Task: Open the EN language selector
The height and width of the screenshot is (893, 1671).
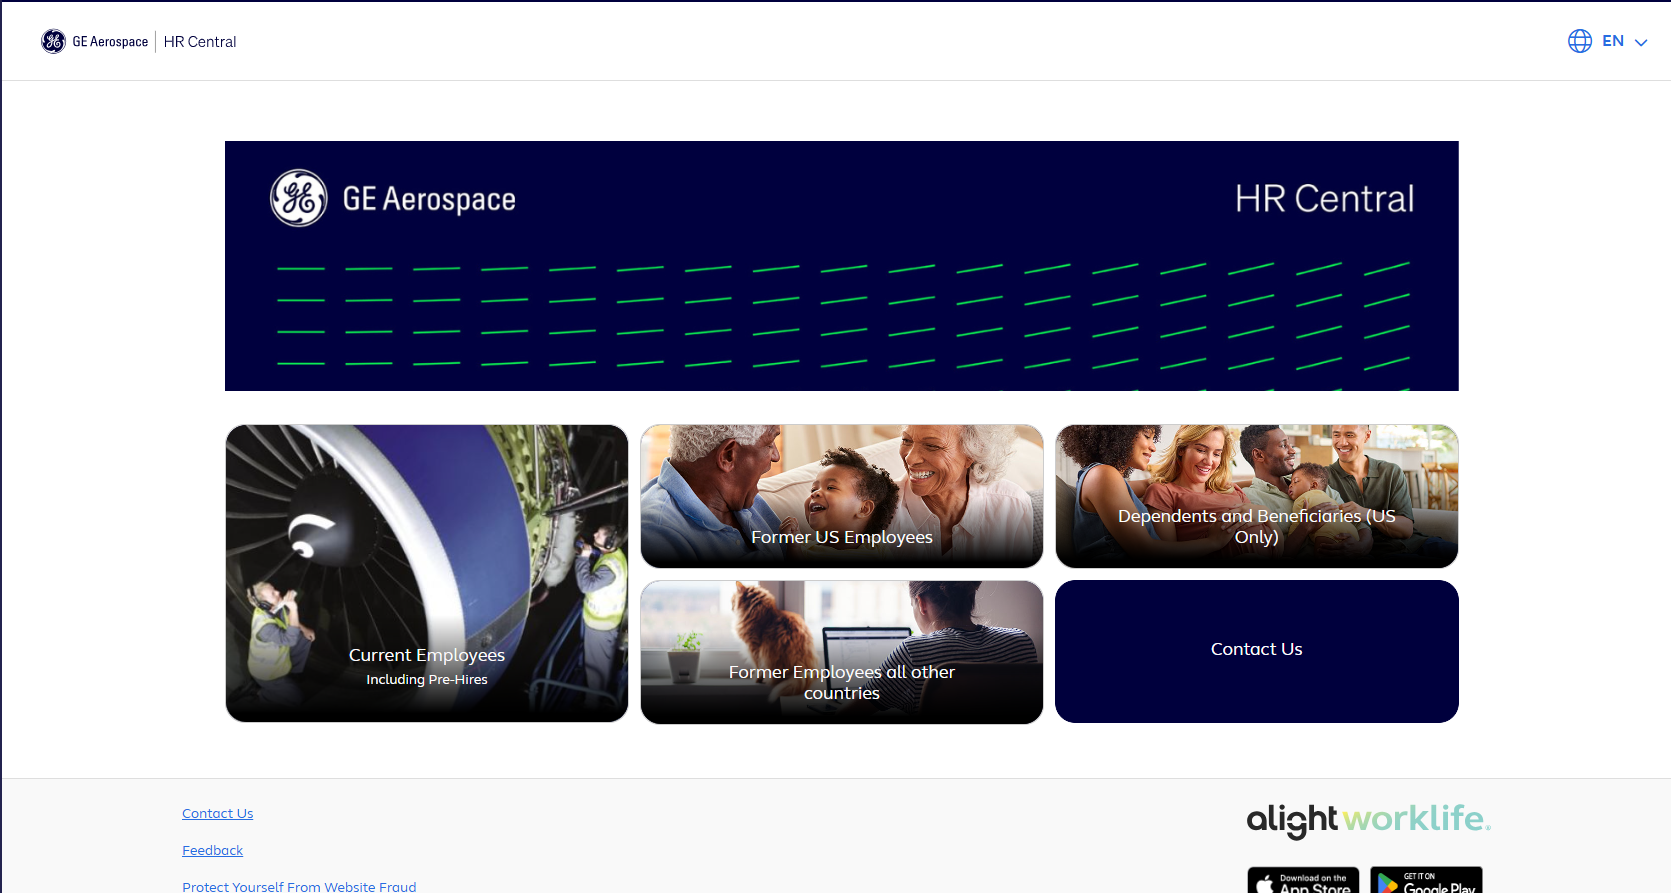Action: tap(1612, 41)
